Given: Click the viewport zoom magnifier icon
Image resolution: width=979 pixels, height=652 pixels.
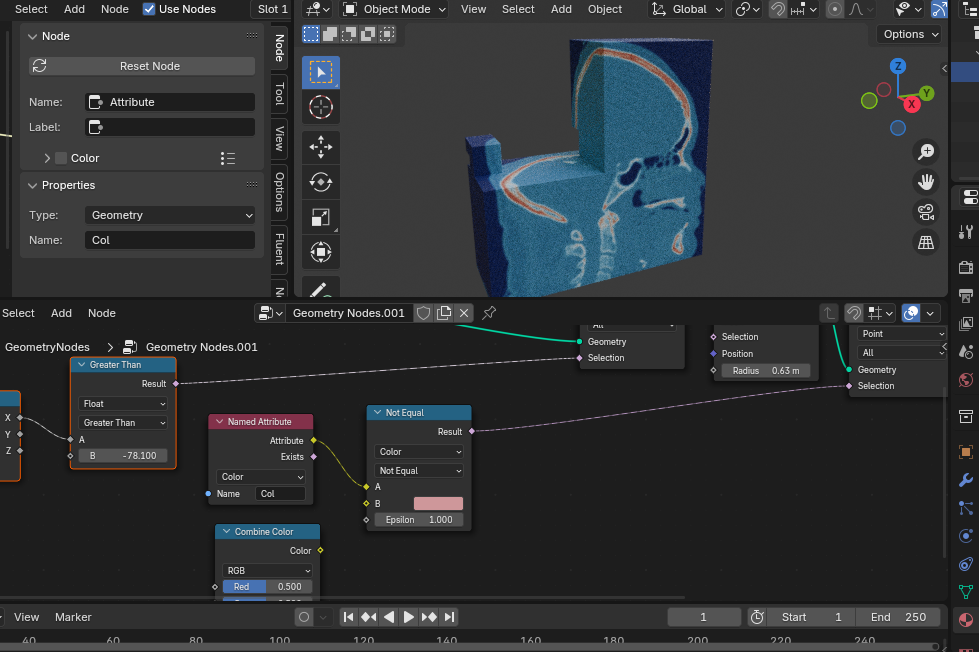Looking at the screenshot, I should click(x=926, y=151).
